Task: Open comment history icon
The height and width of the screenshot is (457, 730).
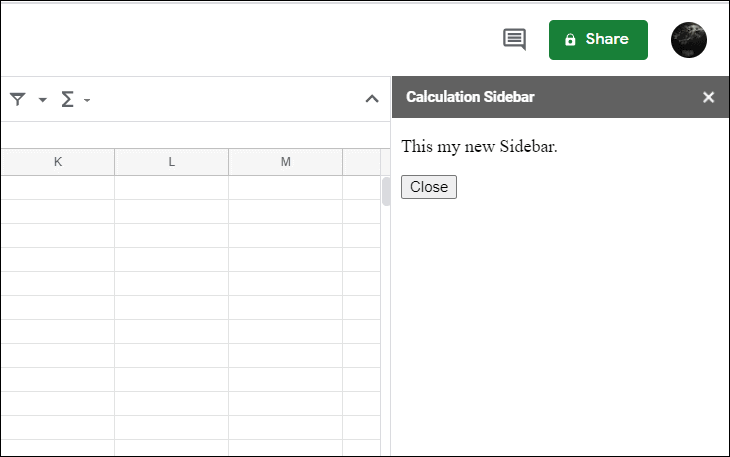Action: tap(514, 40)
